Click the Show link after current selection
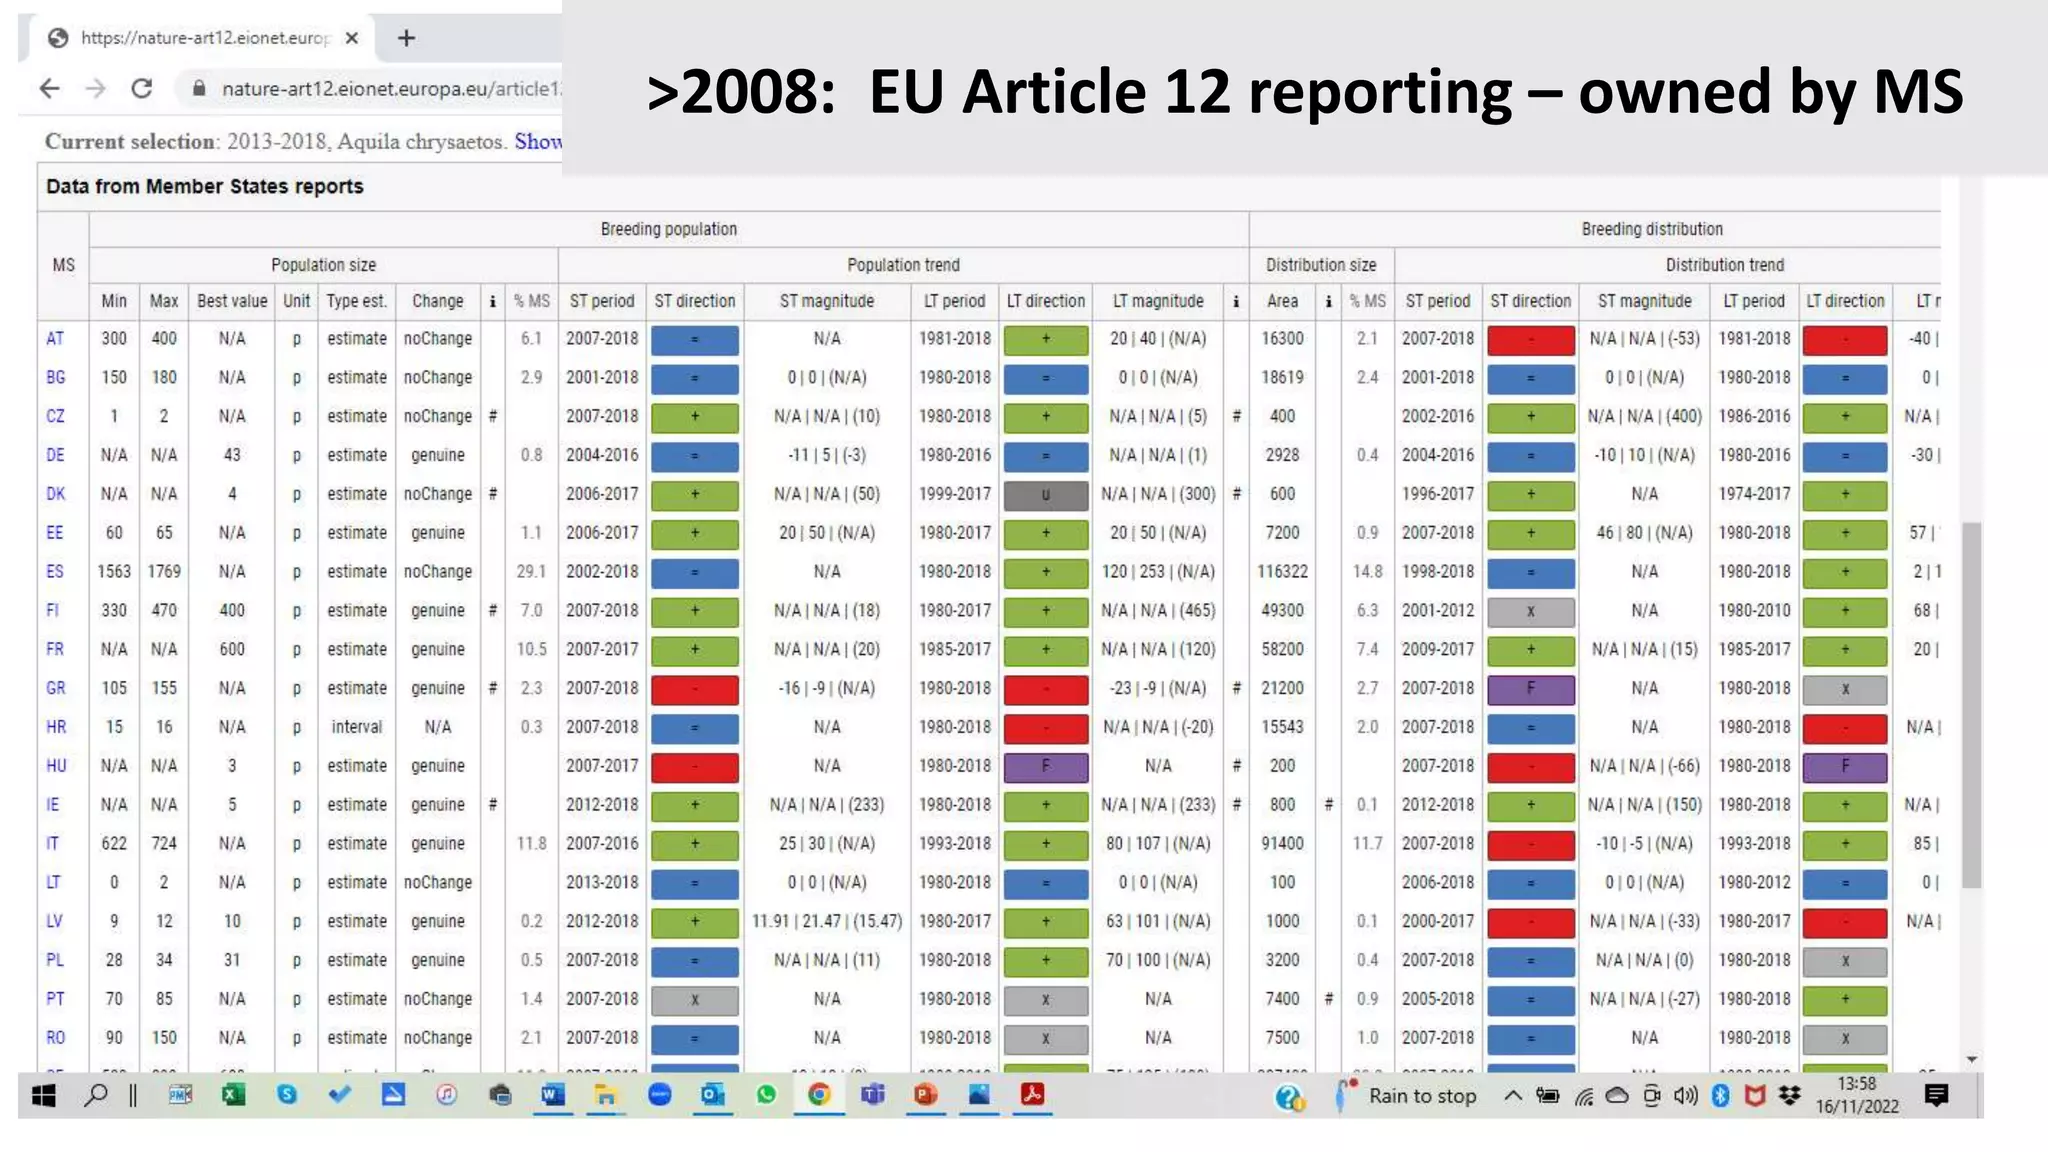Image resolution: width=2048 pixels, height=1152 pixels. pyautogui.click(x=538, y=142)
